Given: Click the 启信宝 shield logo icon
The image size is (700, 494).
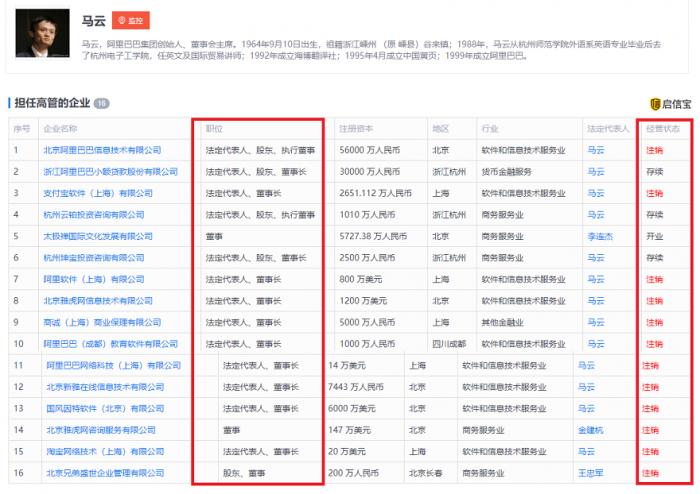Looking at the screenshot, I should 656,104.
